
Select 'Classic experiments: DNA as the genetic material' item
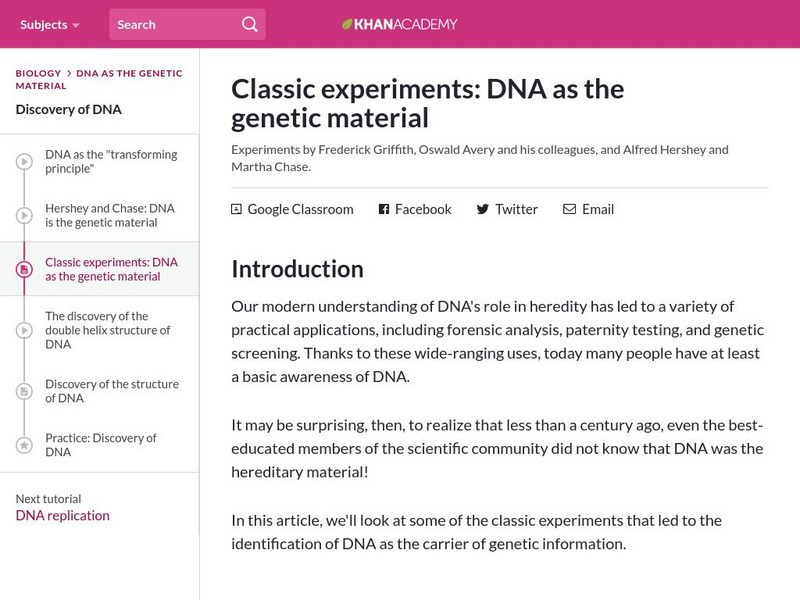pos(111,269)
